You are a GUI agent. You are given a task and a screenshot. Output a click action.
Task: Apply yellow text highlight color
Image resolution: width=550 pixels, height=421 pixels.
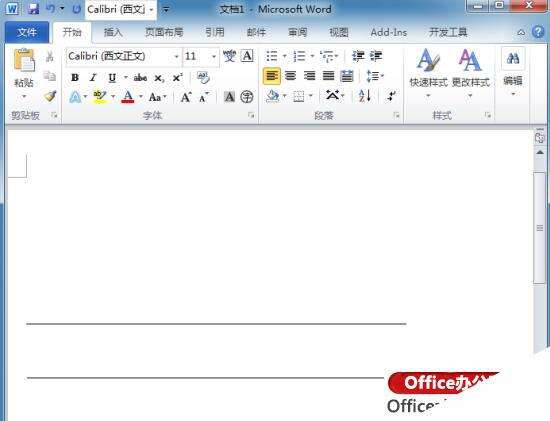100,96
